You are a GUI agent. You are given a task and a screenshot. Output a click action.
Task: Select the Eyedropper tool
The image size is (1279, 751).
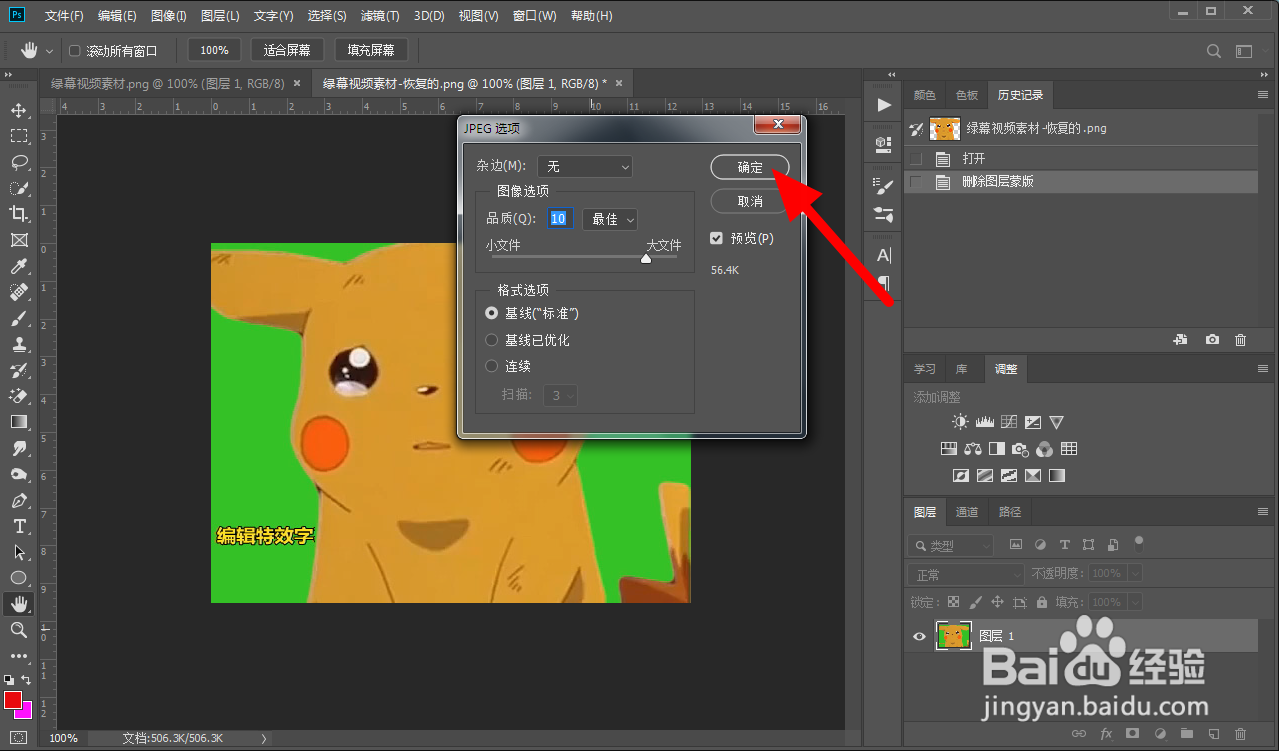[19, 266]
